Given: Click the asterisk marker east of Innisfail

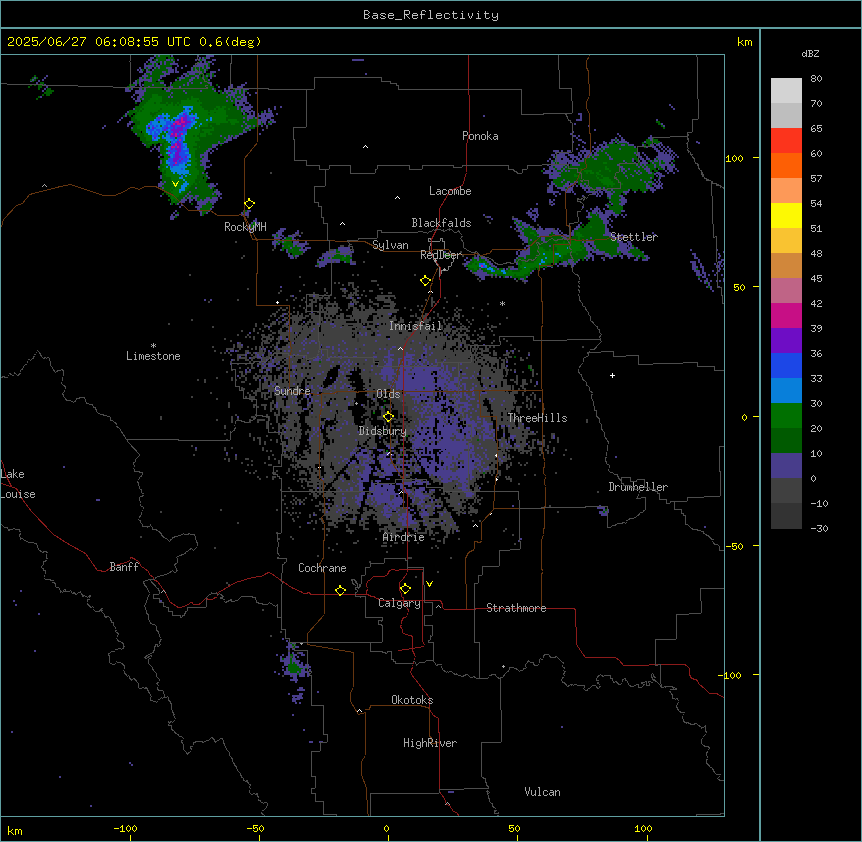Looking at the screenshot, I should coord(502,303).
